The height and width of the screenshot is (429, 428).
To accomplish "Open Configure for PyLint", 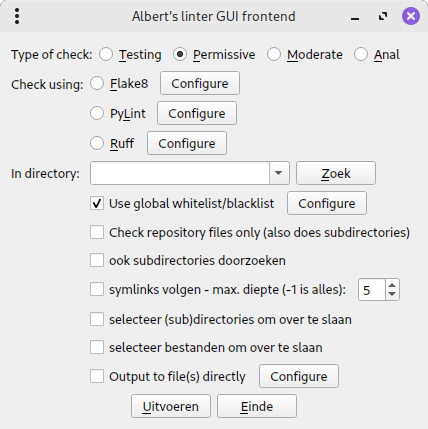I will click(x=197, y=113).
